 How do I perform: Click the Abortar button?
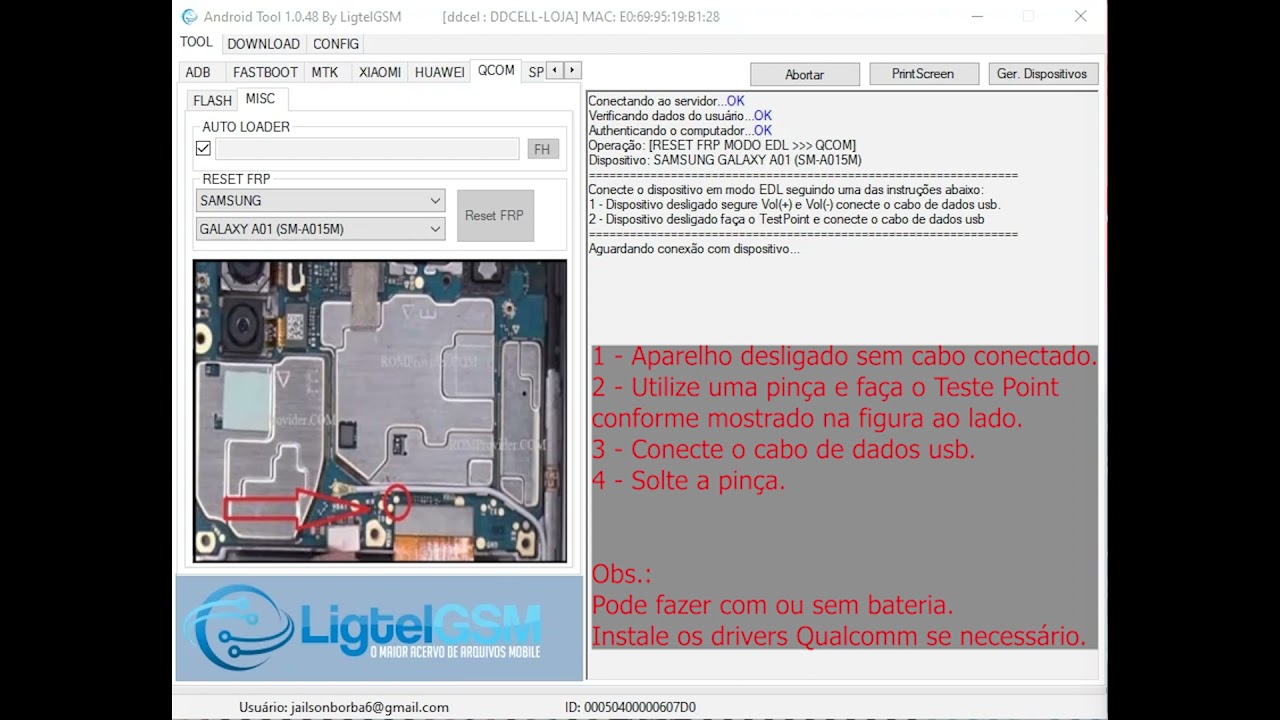tap(805, 74)
